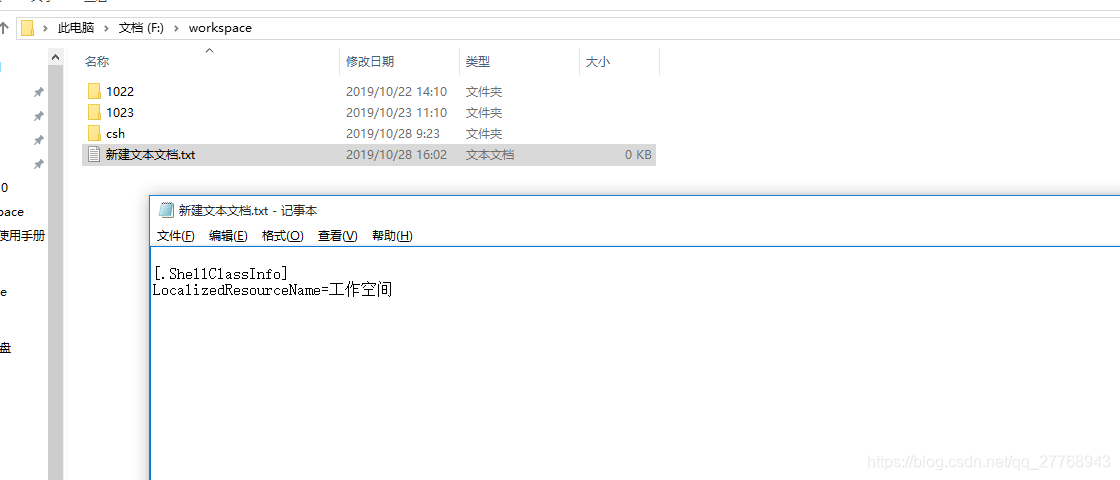Click date 2019/10/28 16:02

[396, 154]
